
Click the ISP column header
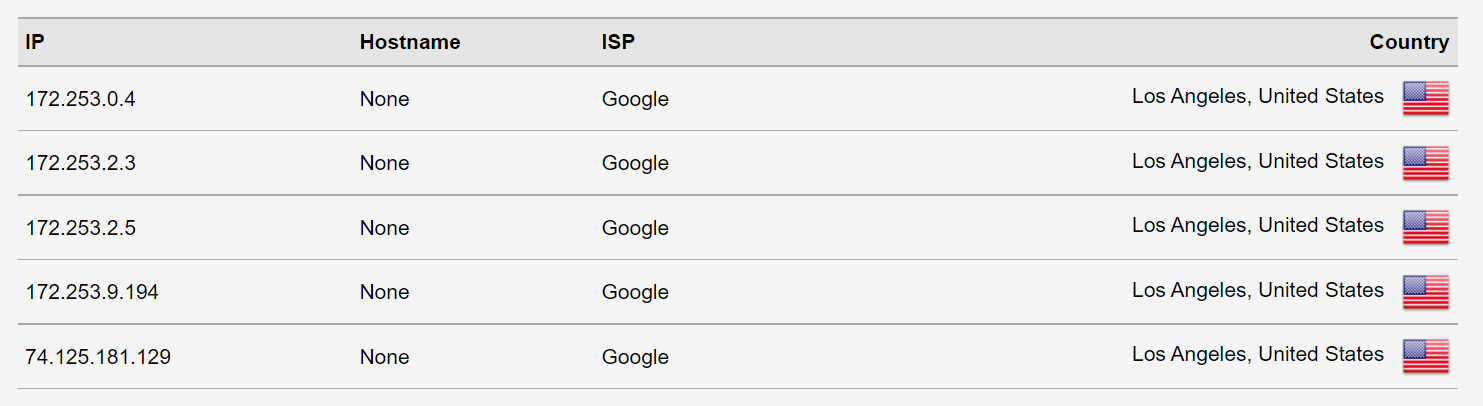618,42
